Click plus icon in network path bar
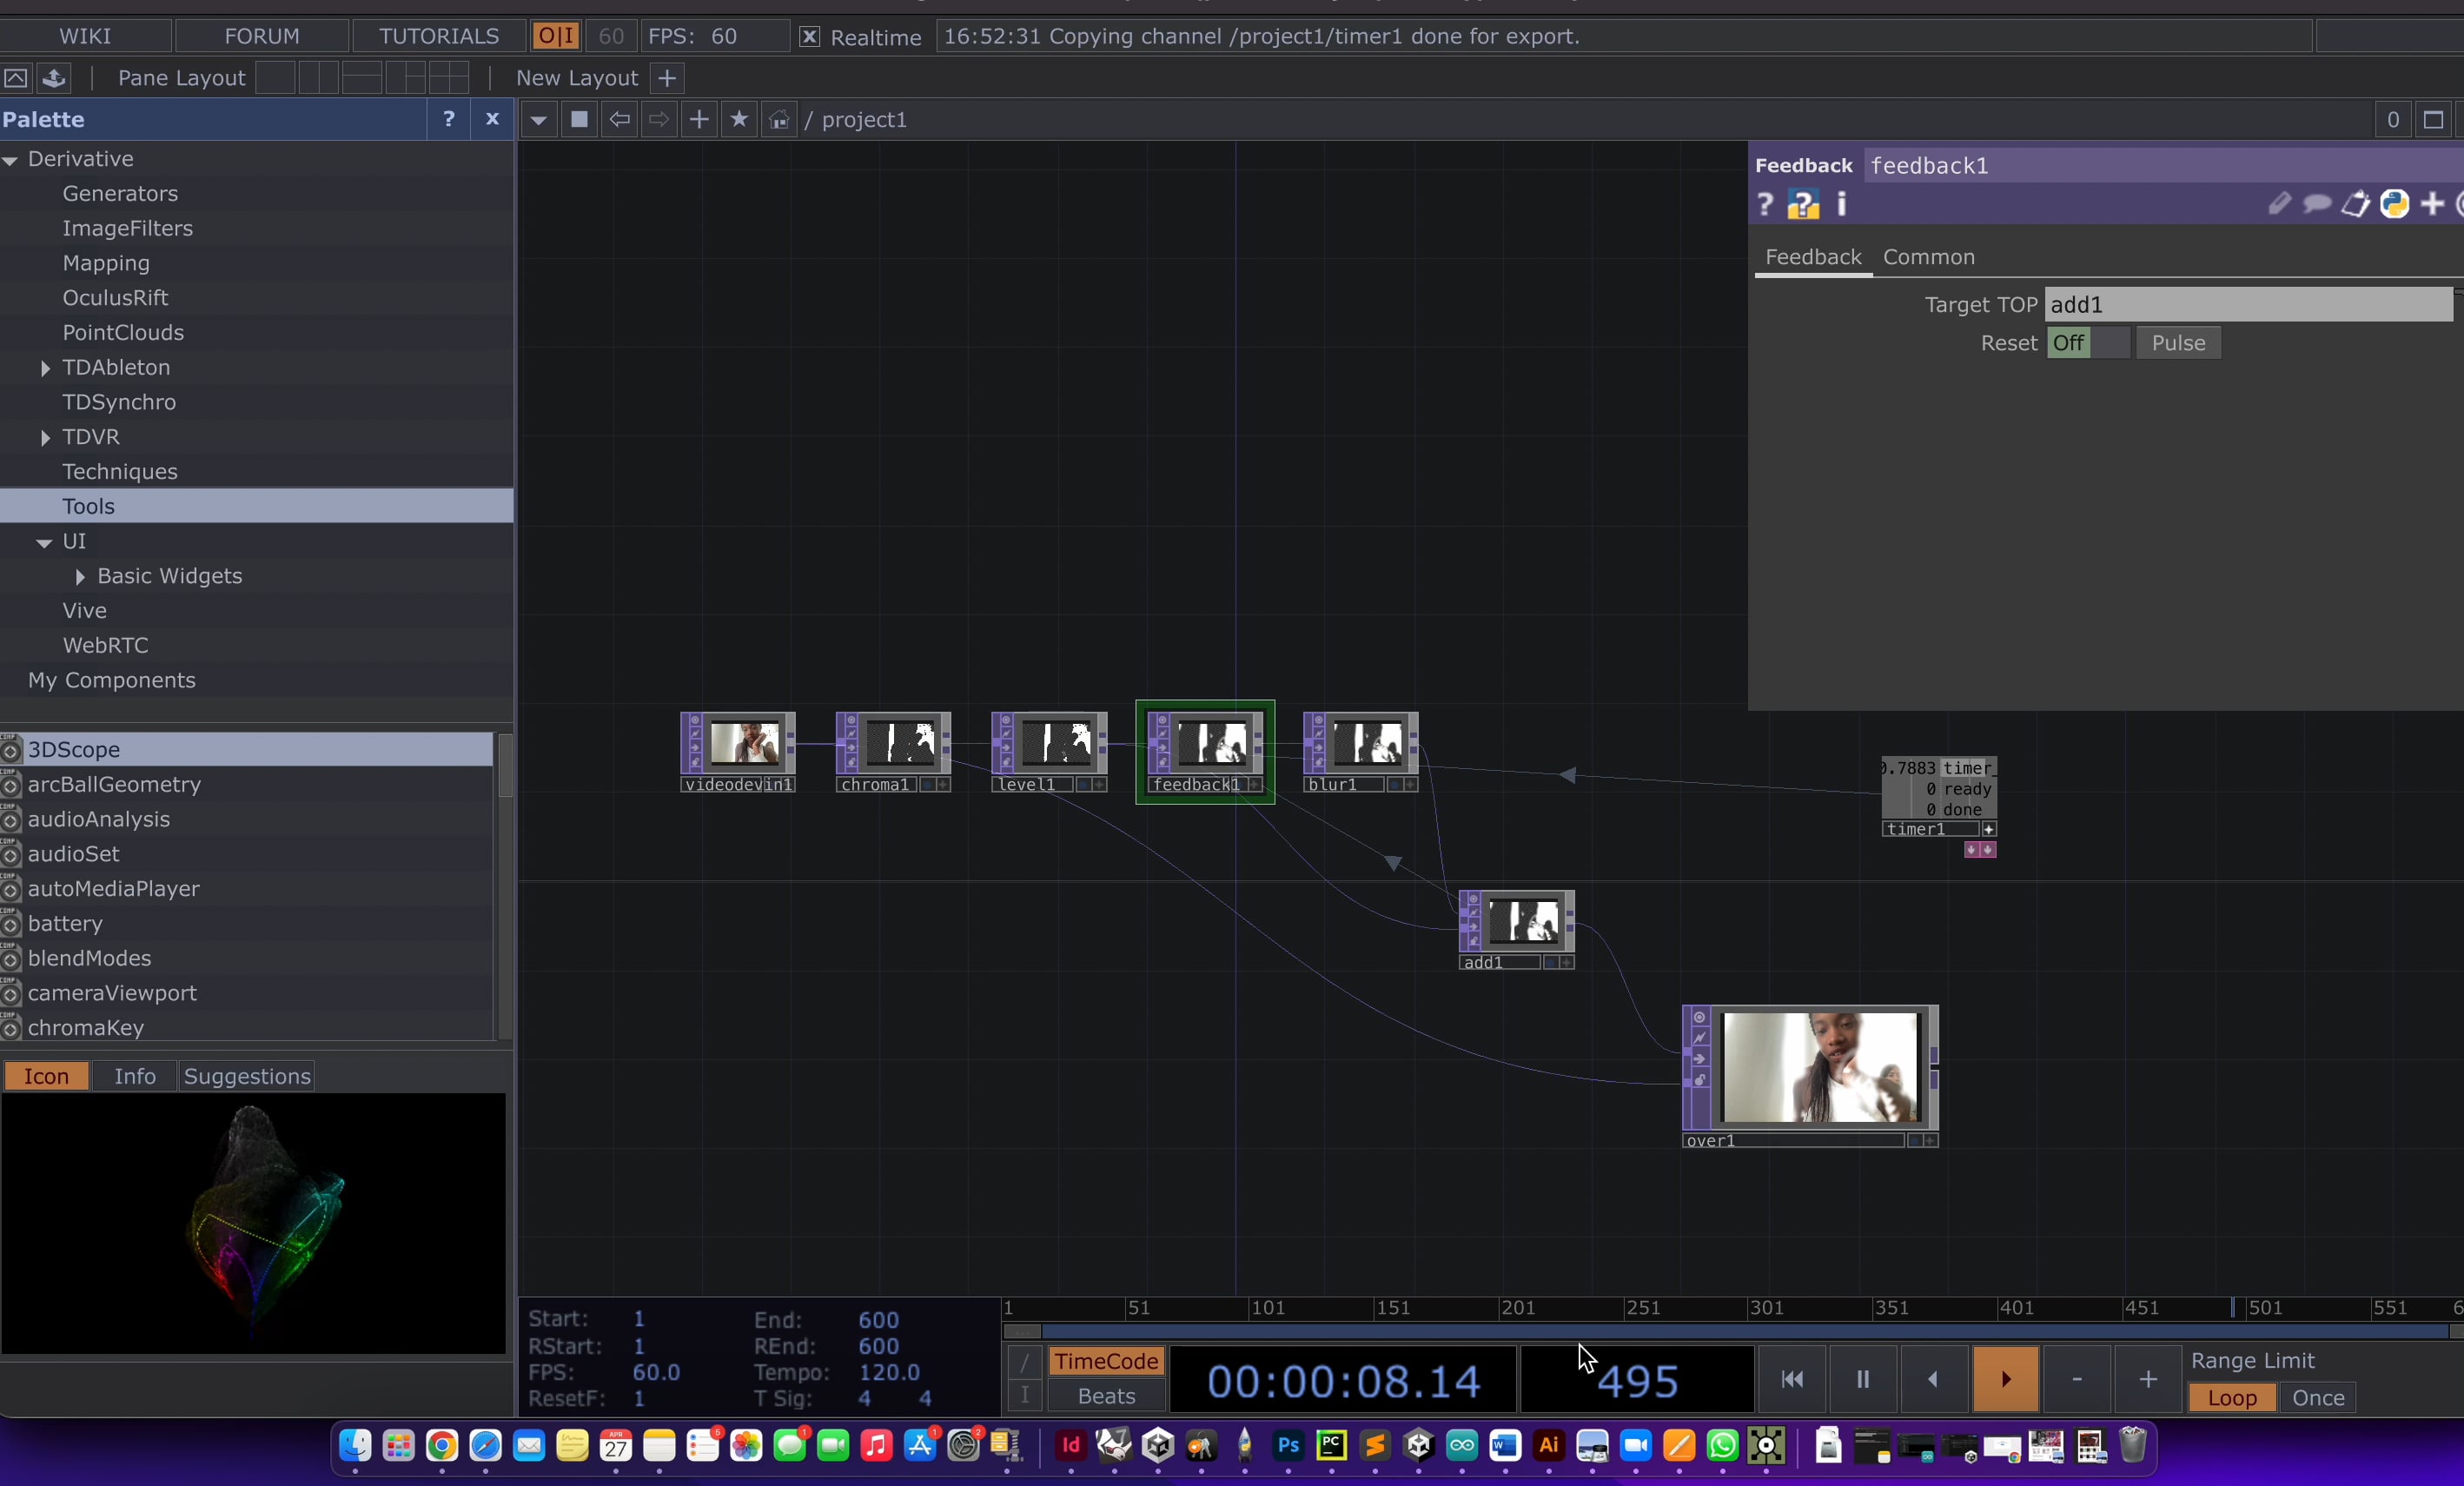The image size is (2464, 1486). [x=699, y=120]
